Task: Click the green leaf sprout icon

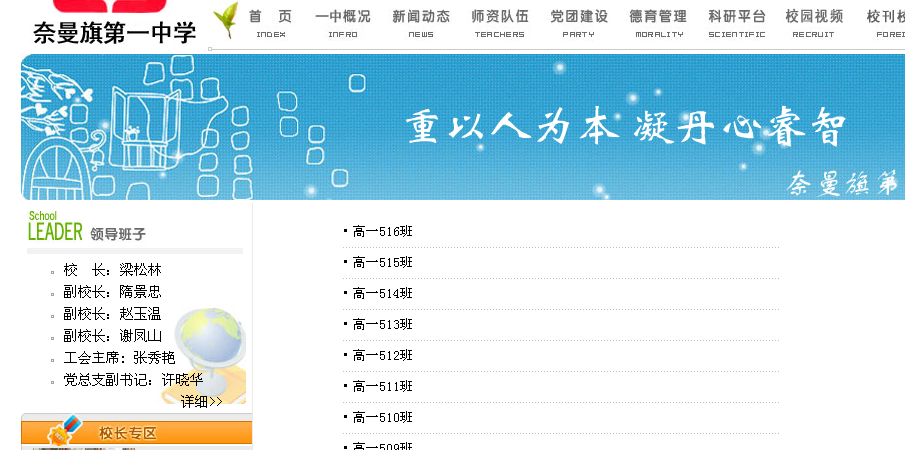Action: 226,21
